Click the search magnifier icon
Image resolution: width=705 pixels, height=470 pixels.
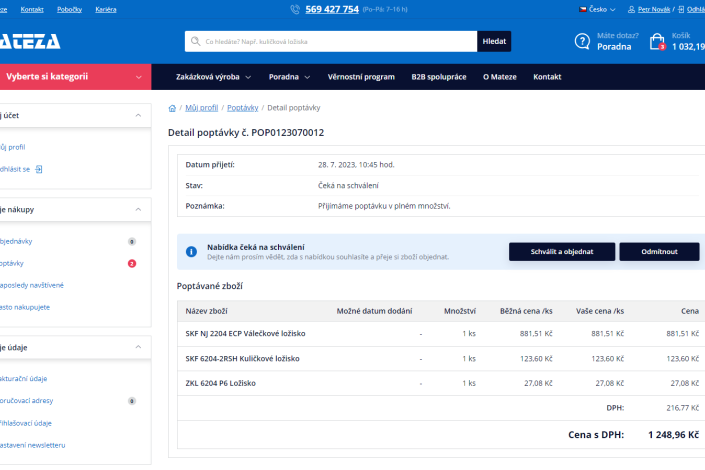tap(196, 41)
